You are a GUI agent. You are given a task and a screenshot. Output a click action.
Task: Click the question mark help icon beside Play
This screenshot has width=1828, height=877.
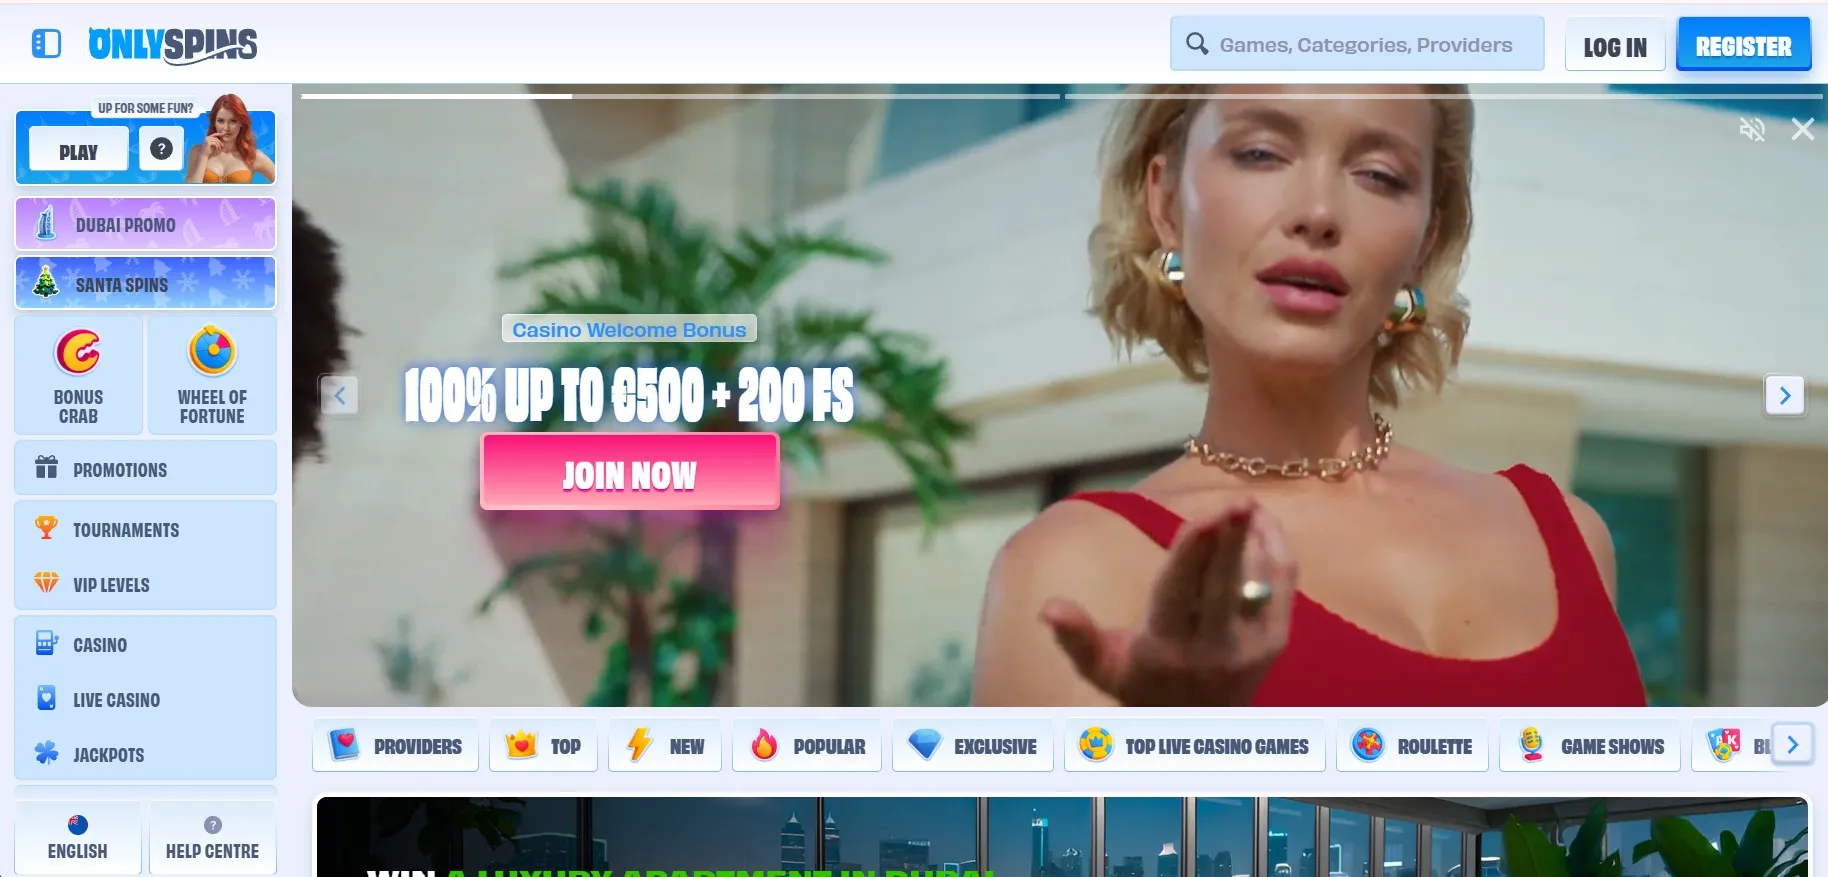tap(161, 149)
